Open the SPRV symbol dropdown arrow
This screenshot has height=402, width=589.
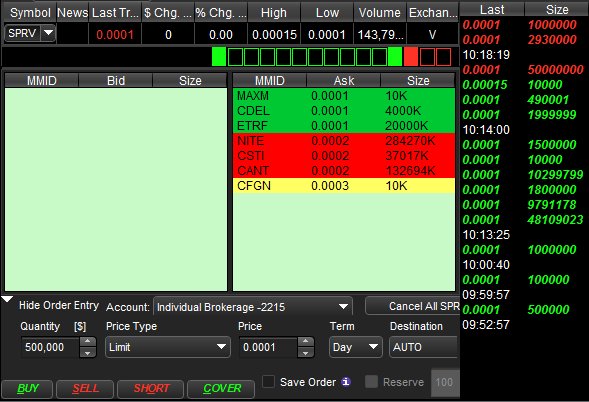(x=48, y=33)
